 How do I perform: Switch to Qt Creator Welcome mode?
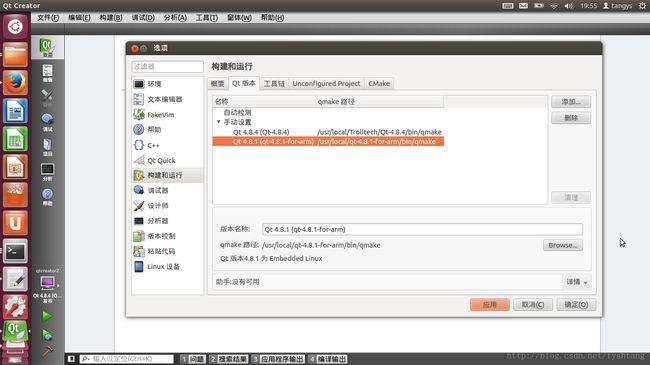[x=47, y=47]
